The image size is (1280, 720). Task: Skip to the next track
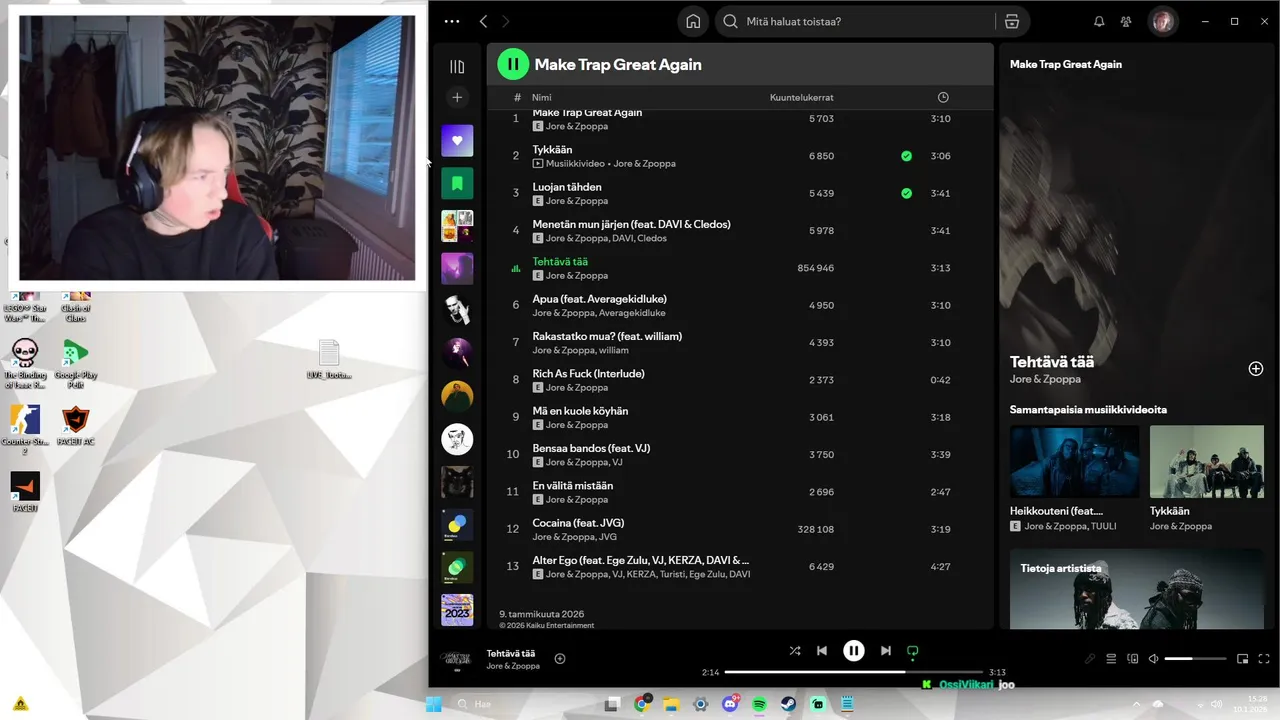coord(885,650)
